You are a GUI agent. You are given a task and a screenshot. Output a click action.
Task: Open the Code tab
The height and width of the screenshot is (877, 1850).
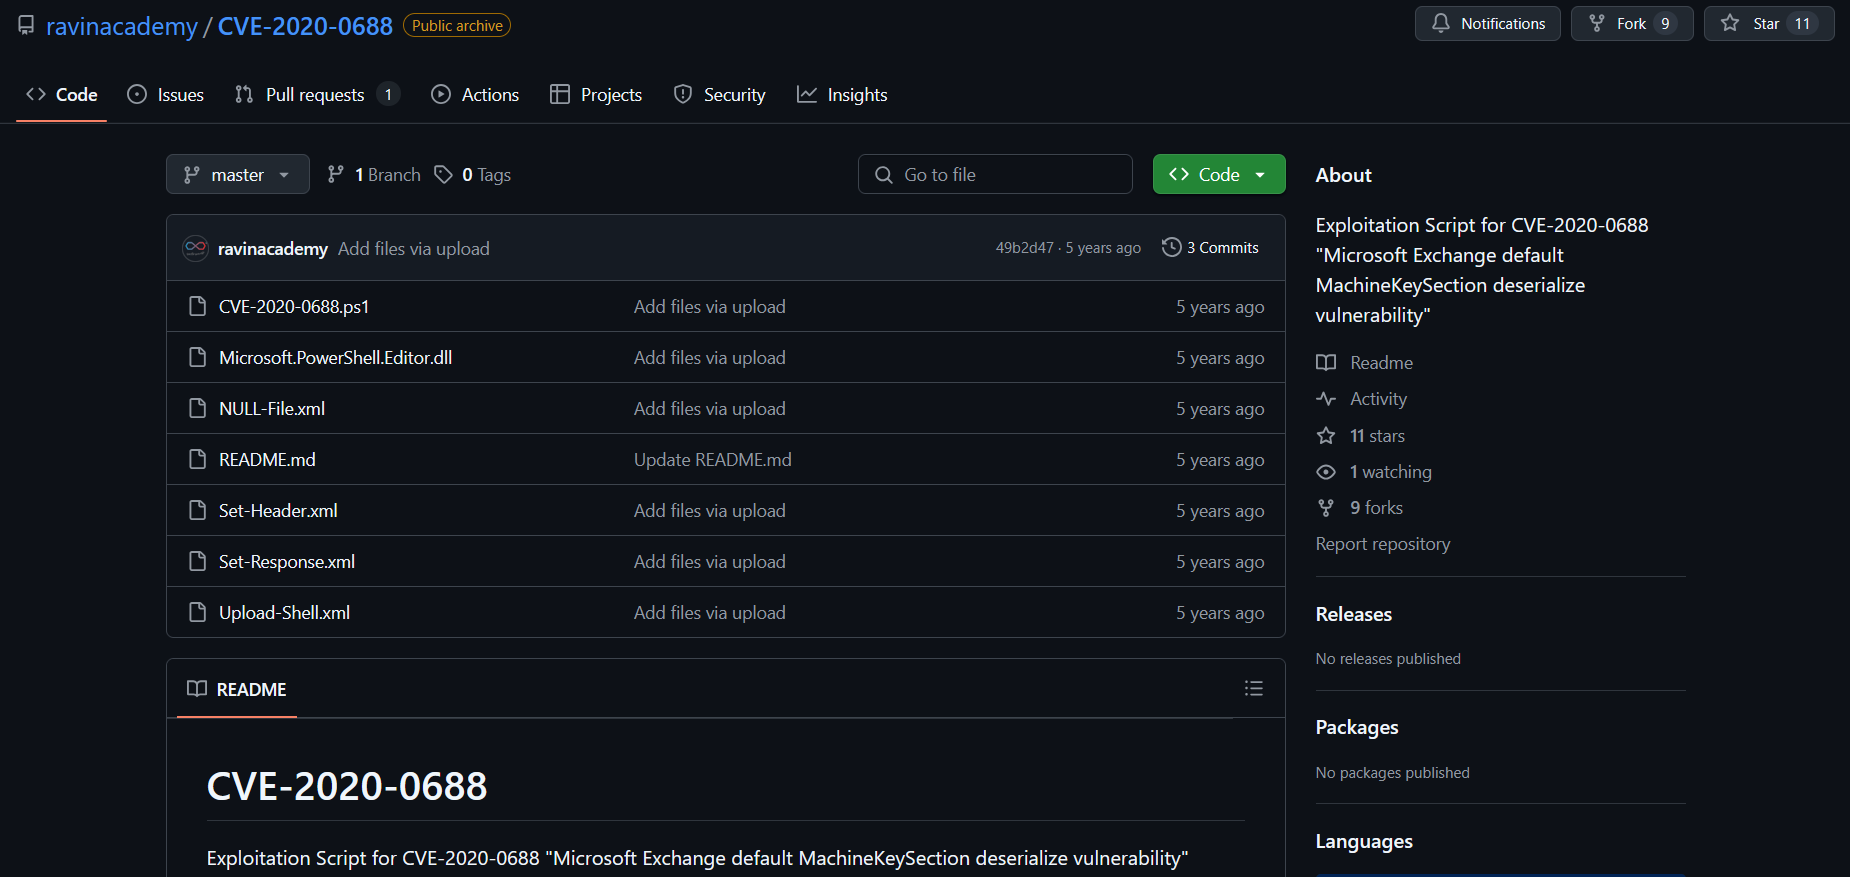[x=61, y=95]
